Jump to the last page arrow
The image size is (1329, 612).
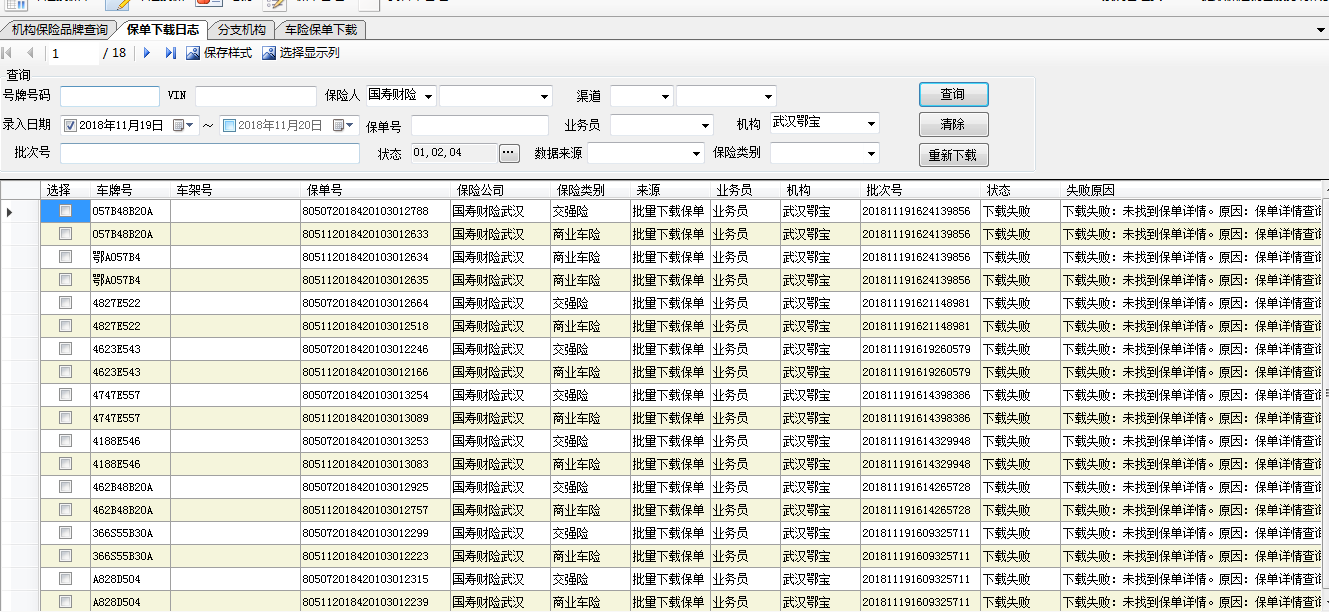pyautogui.click(x=170, y=53)
